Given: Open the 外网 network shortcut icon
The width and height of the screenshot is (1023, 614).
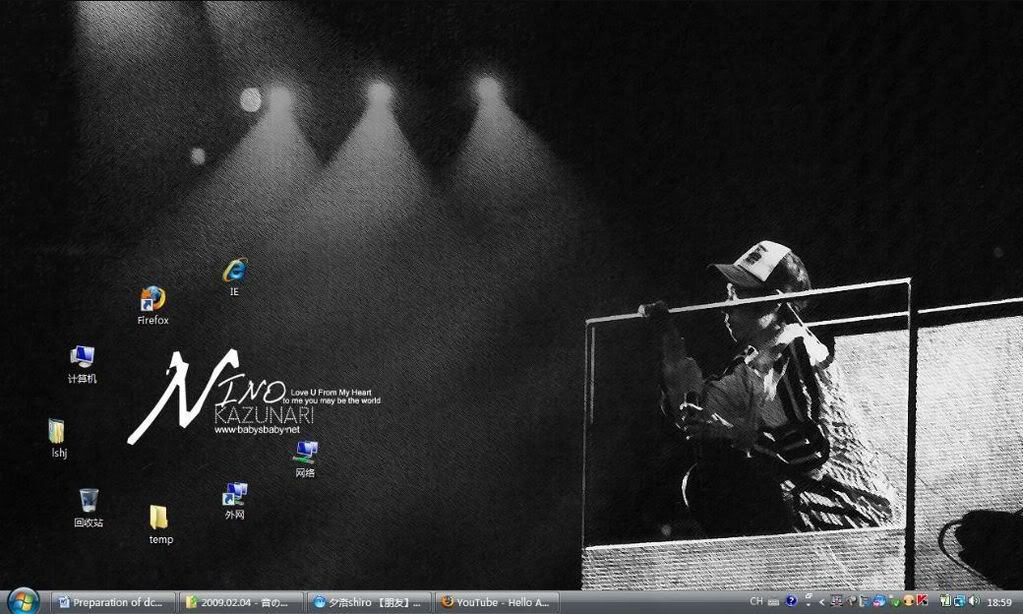Looking at the screenshot, I should point(235,494).
